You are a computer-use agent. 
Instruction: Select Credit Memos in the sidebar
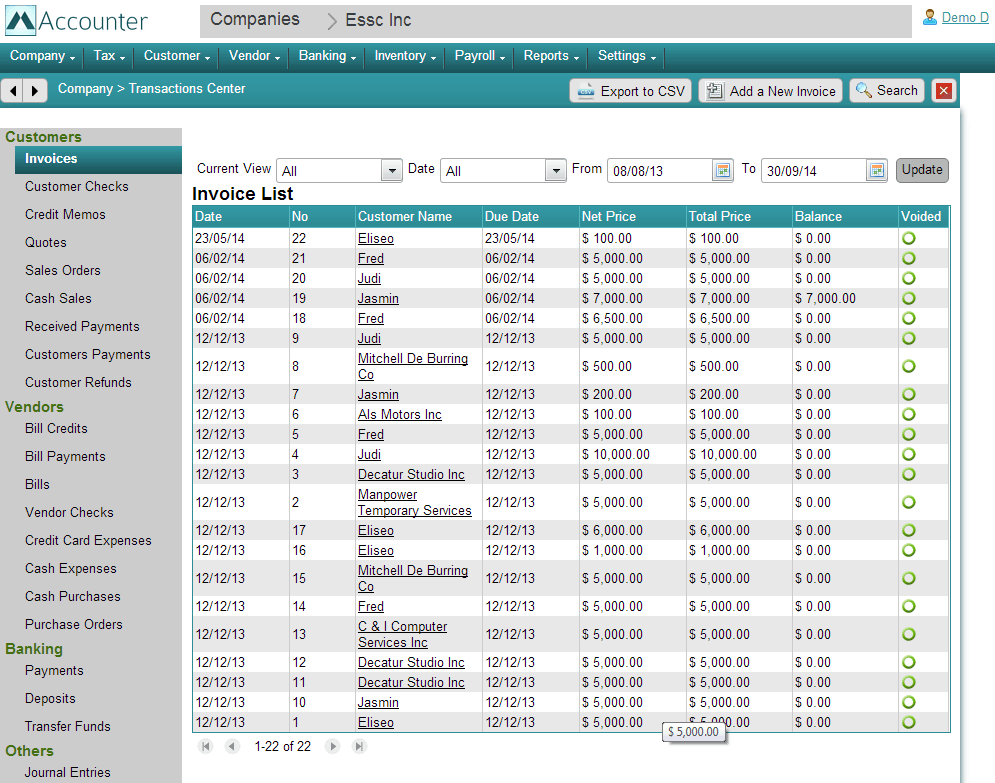click(x=65, y=214)
